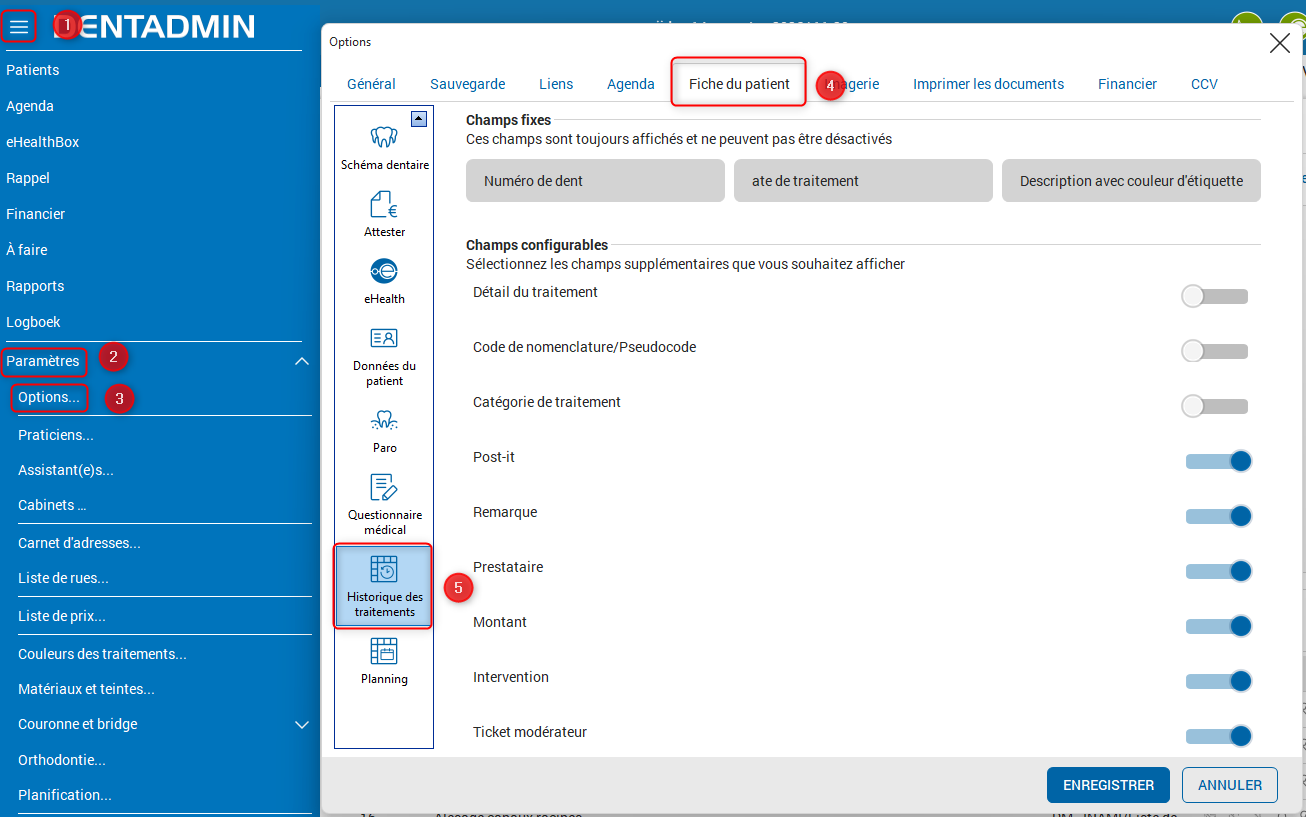Select Historique des traitements section
This screenshot has width=1306, height=817.
click(384, 586)
